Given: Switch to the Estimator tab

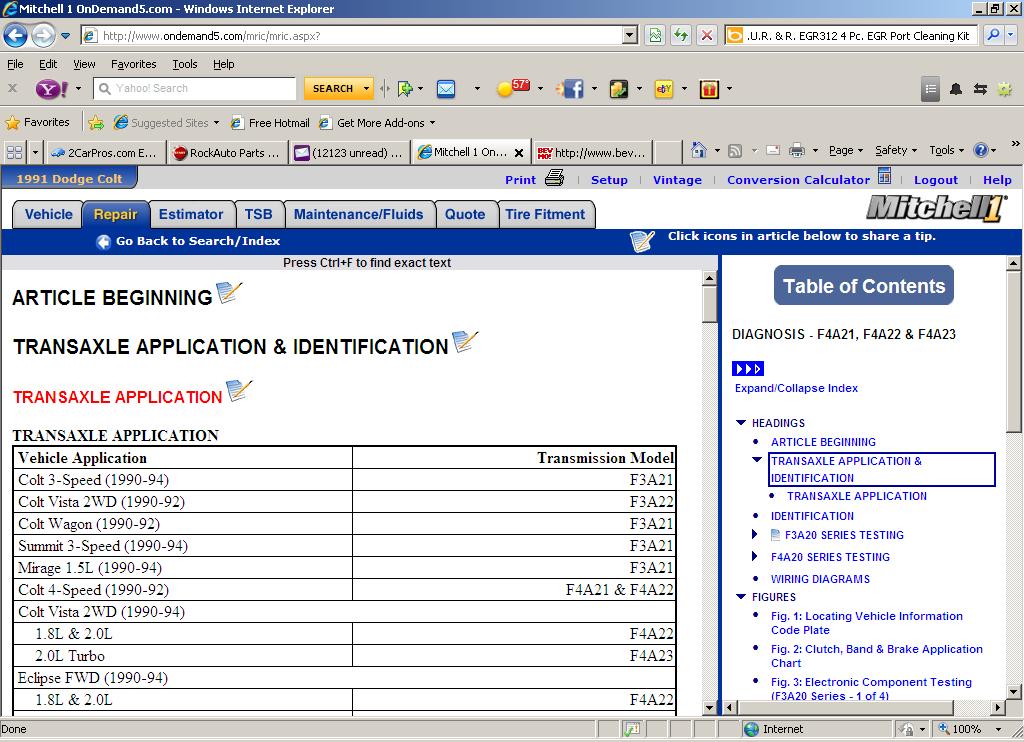Looking at the screenshot, I should [x=191, y=215].
